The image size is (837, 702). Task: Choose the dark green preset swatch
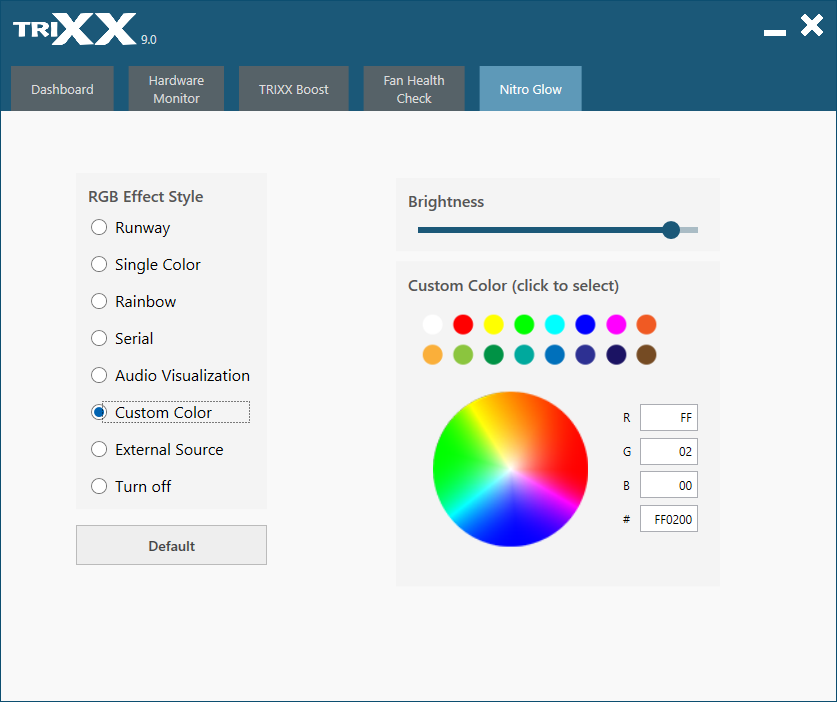pyautogui.click(x=494, y=354)
